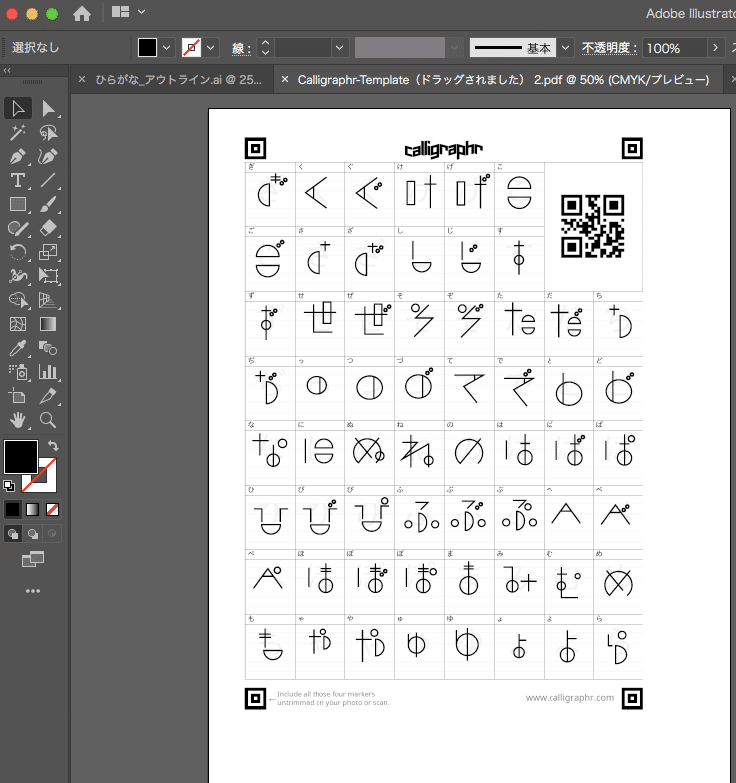Select the Shaper tool
The image size is (736, 783).
click(x=18, y=228)
